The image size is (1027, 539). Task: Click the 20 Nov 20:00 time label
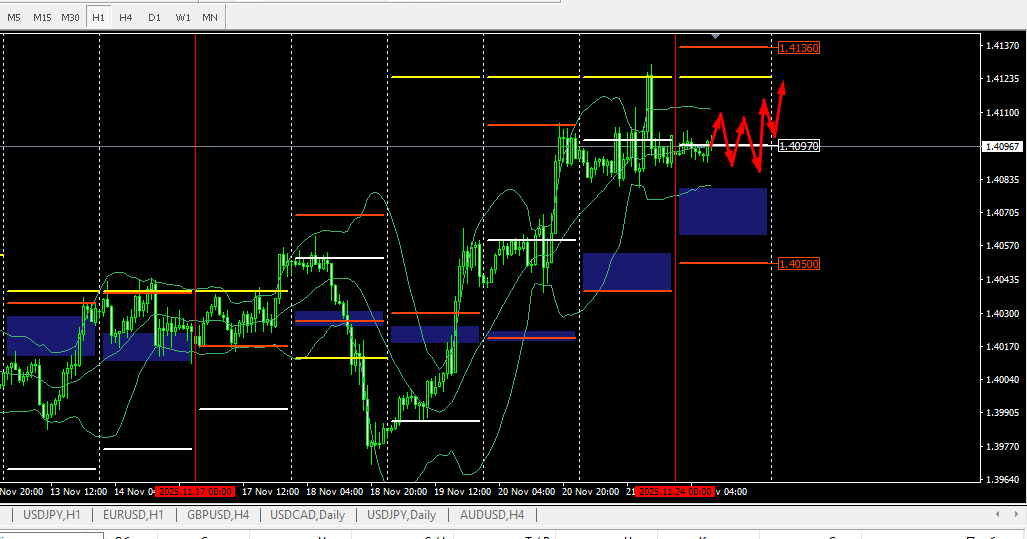pos(590,492)
